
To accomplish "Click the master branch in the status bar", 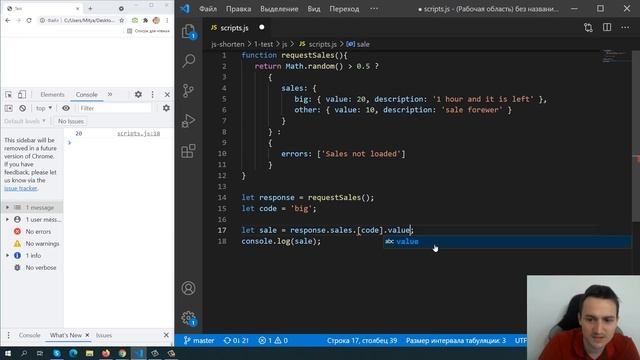I will coord(199,340).
